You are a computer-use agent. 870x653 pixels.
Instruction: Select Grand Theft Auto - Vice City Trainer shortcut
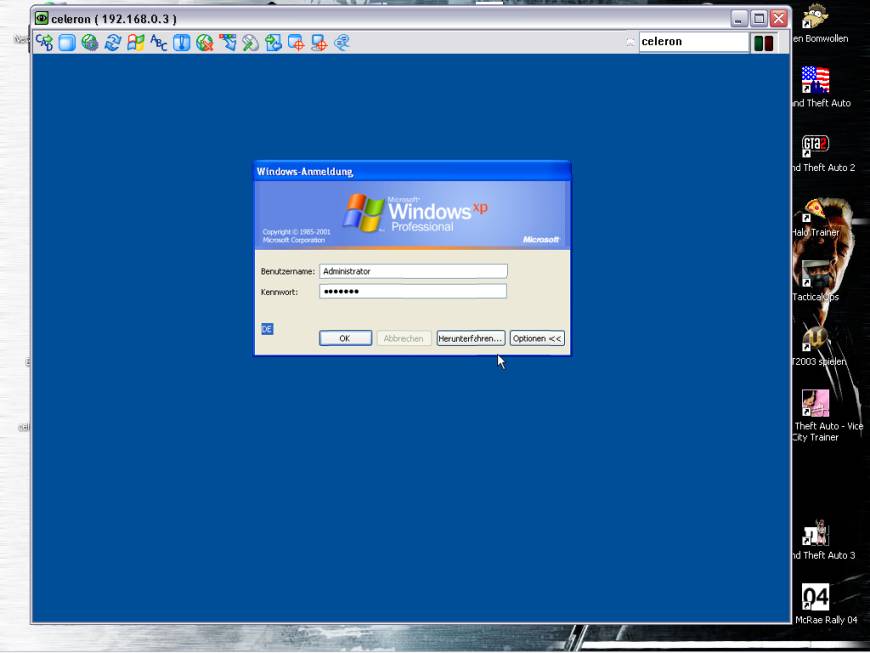click(x=827, y=416)
